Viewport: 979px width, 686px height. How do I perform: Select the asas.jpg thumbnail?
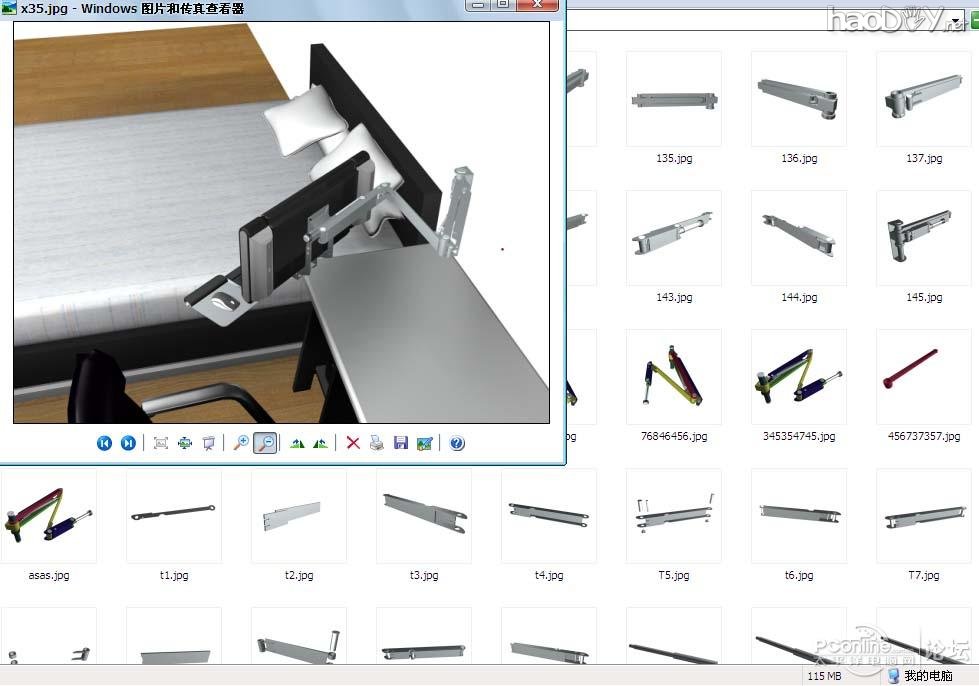pyautogui.click(x=48, y=517)
